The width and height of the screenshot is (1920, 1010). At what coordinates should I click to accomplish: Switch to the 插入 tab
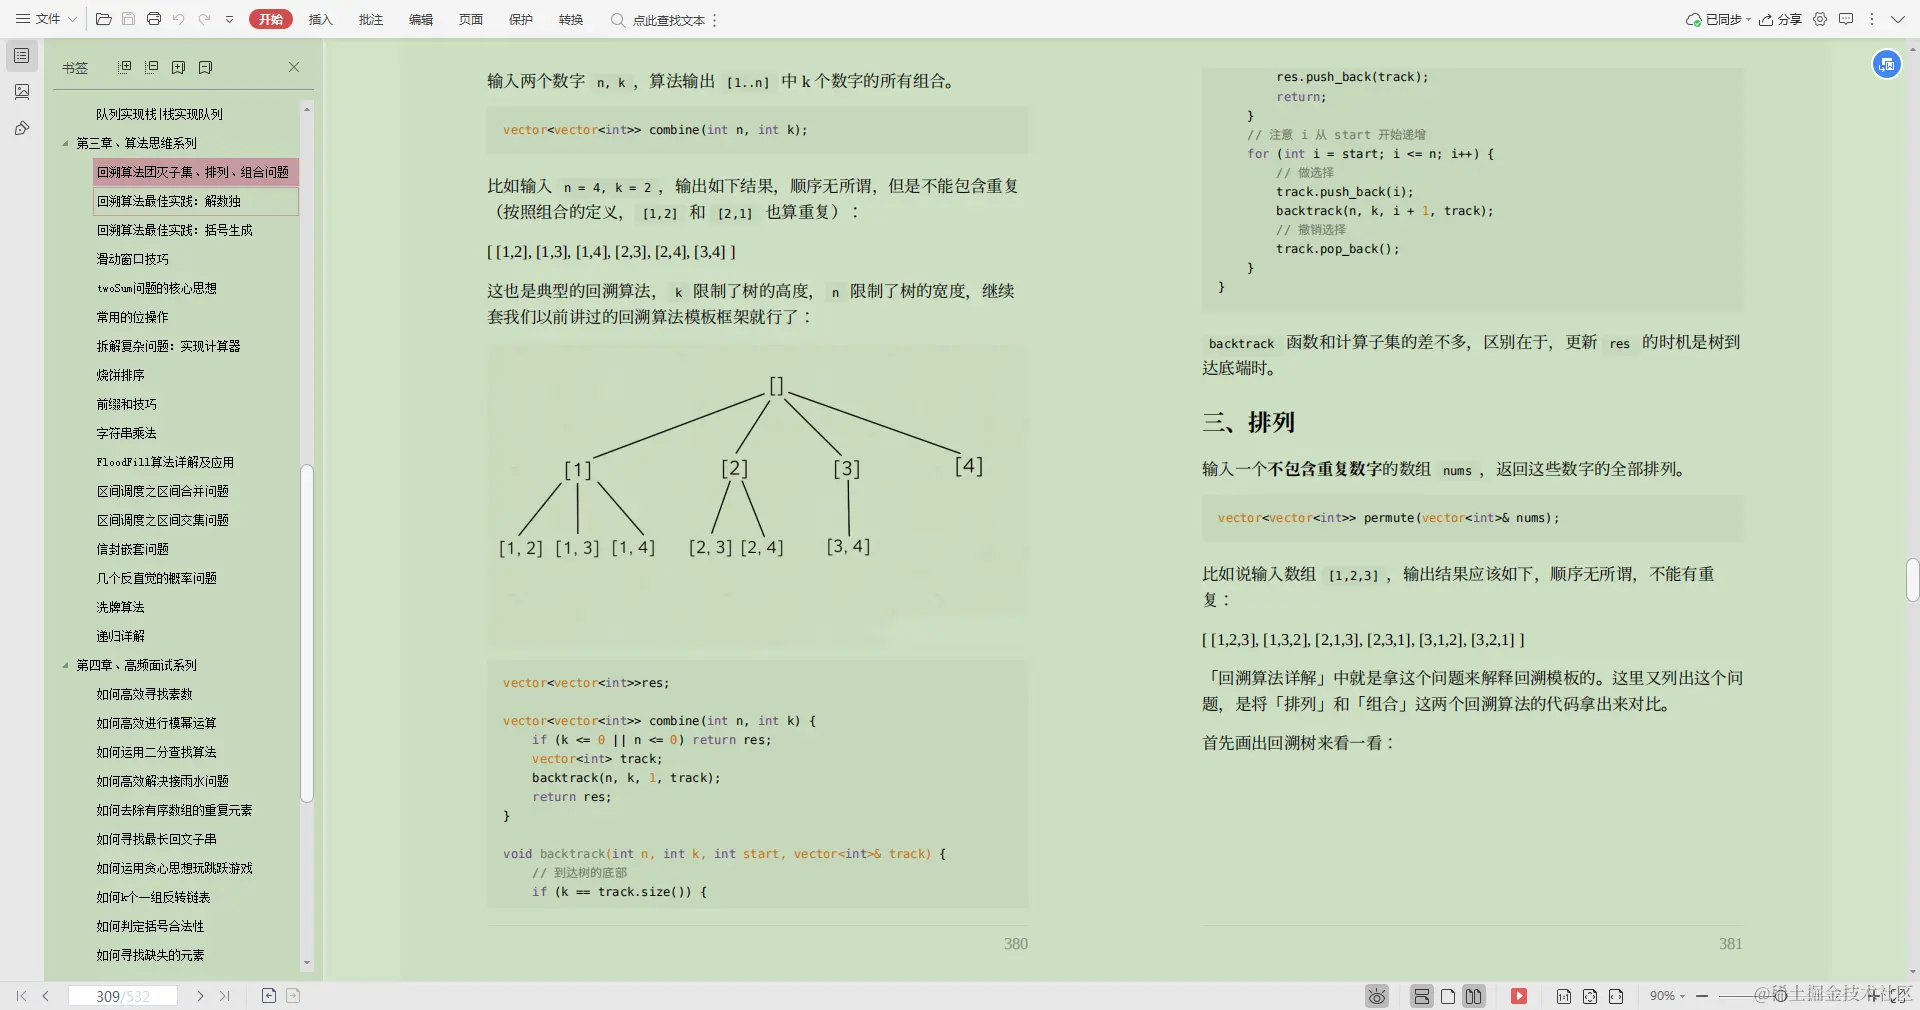(320, 19)
